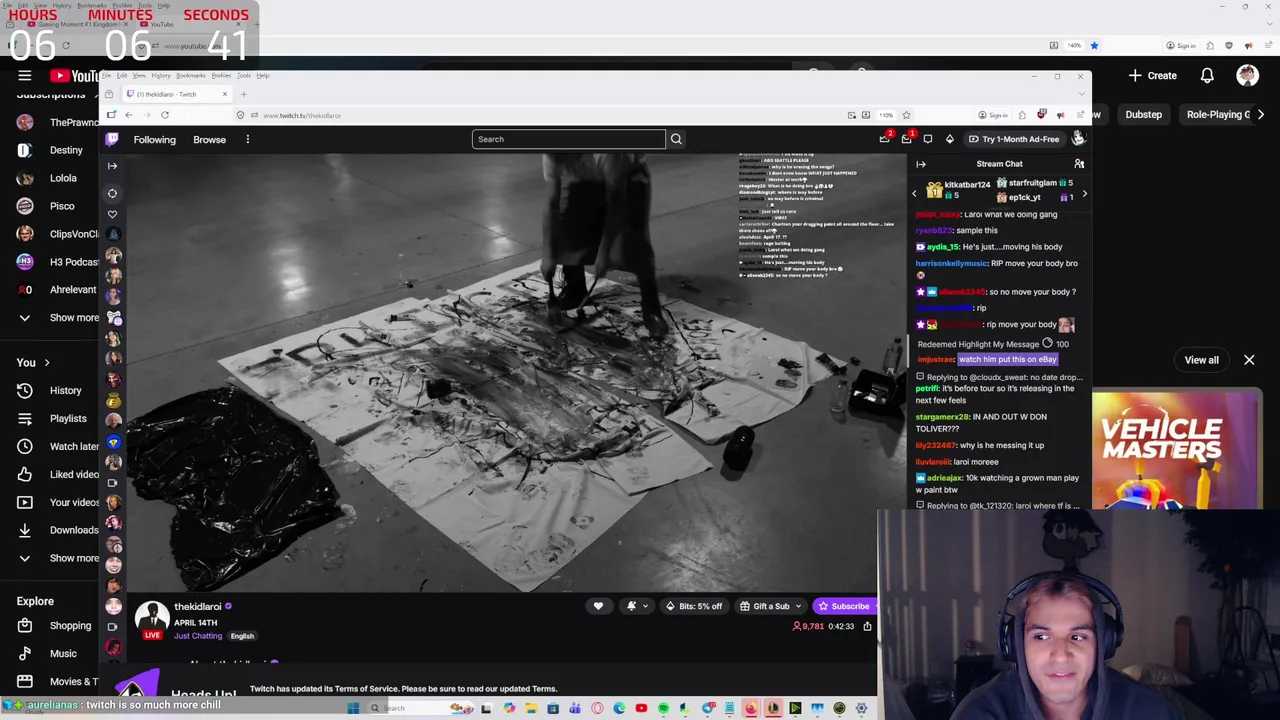Click into the Twitch search field
The width and height of the screenshot is (1280, 720).
[568, 139]
